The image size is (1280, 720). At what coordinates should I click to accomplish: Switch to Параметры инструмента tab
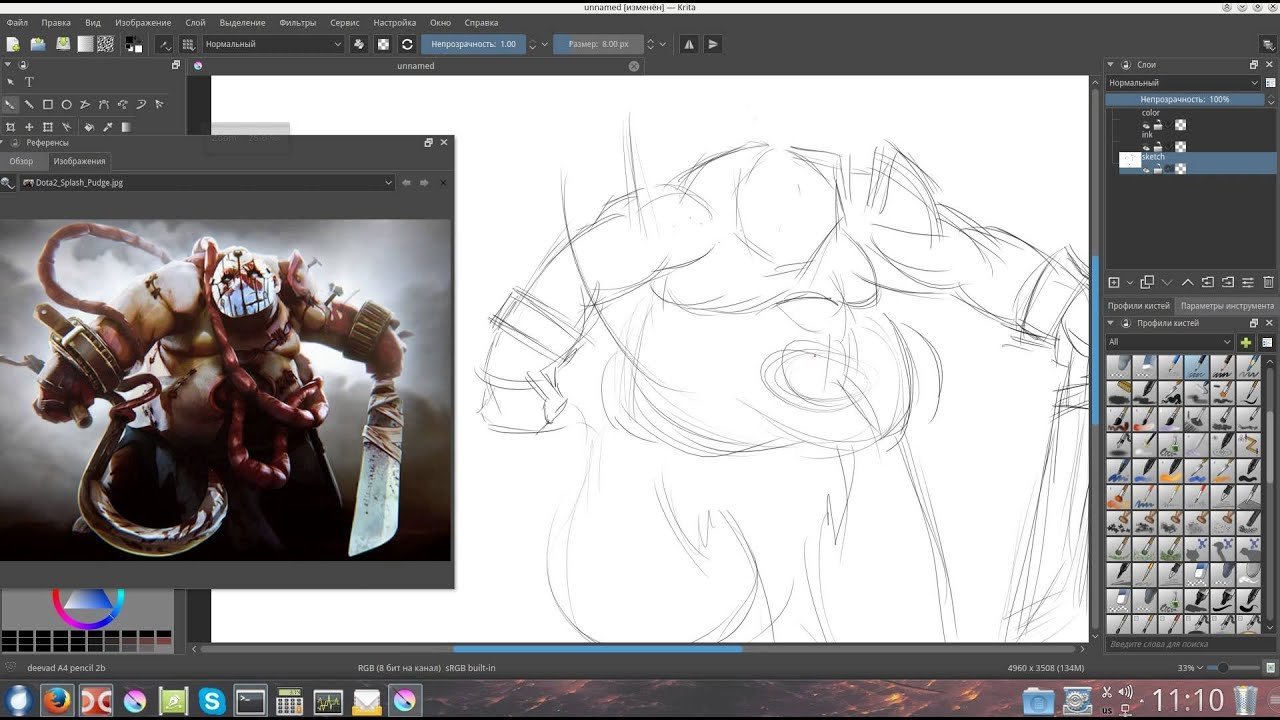point(1227,305)
